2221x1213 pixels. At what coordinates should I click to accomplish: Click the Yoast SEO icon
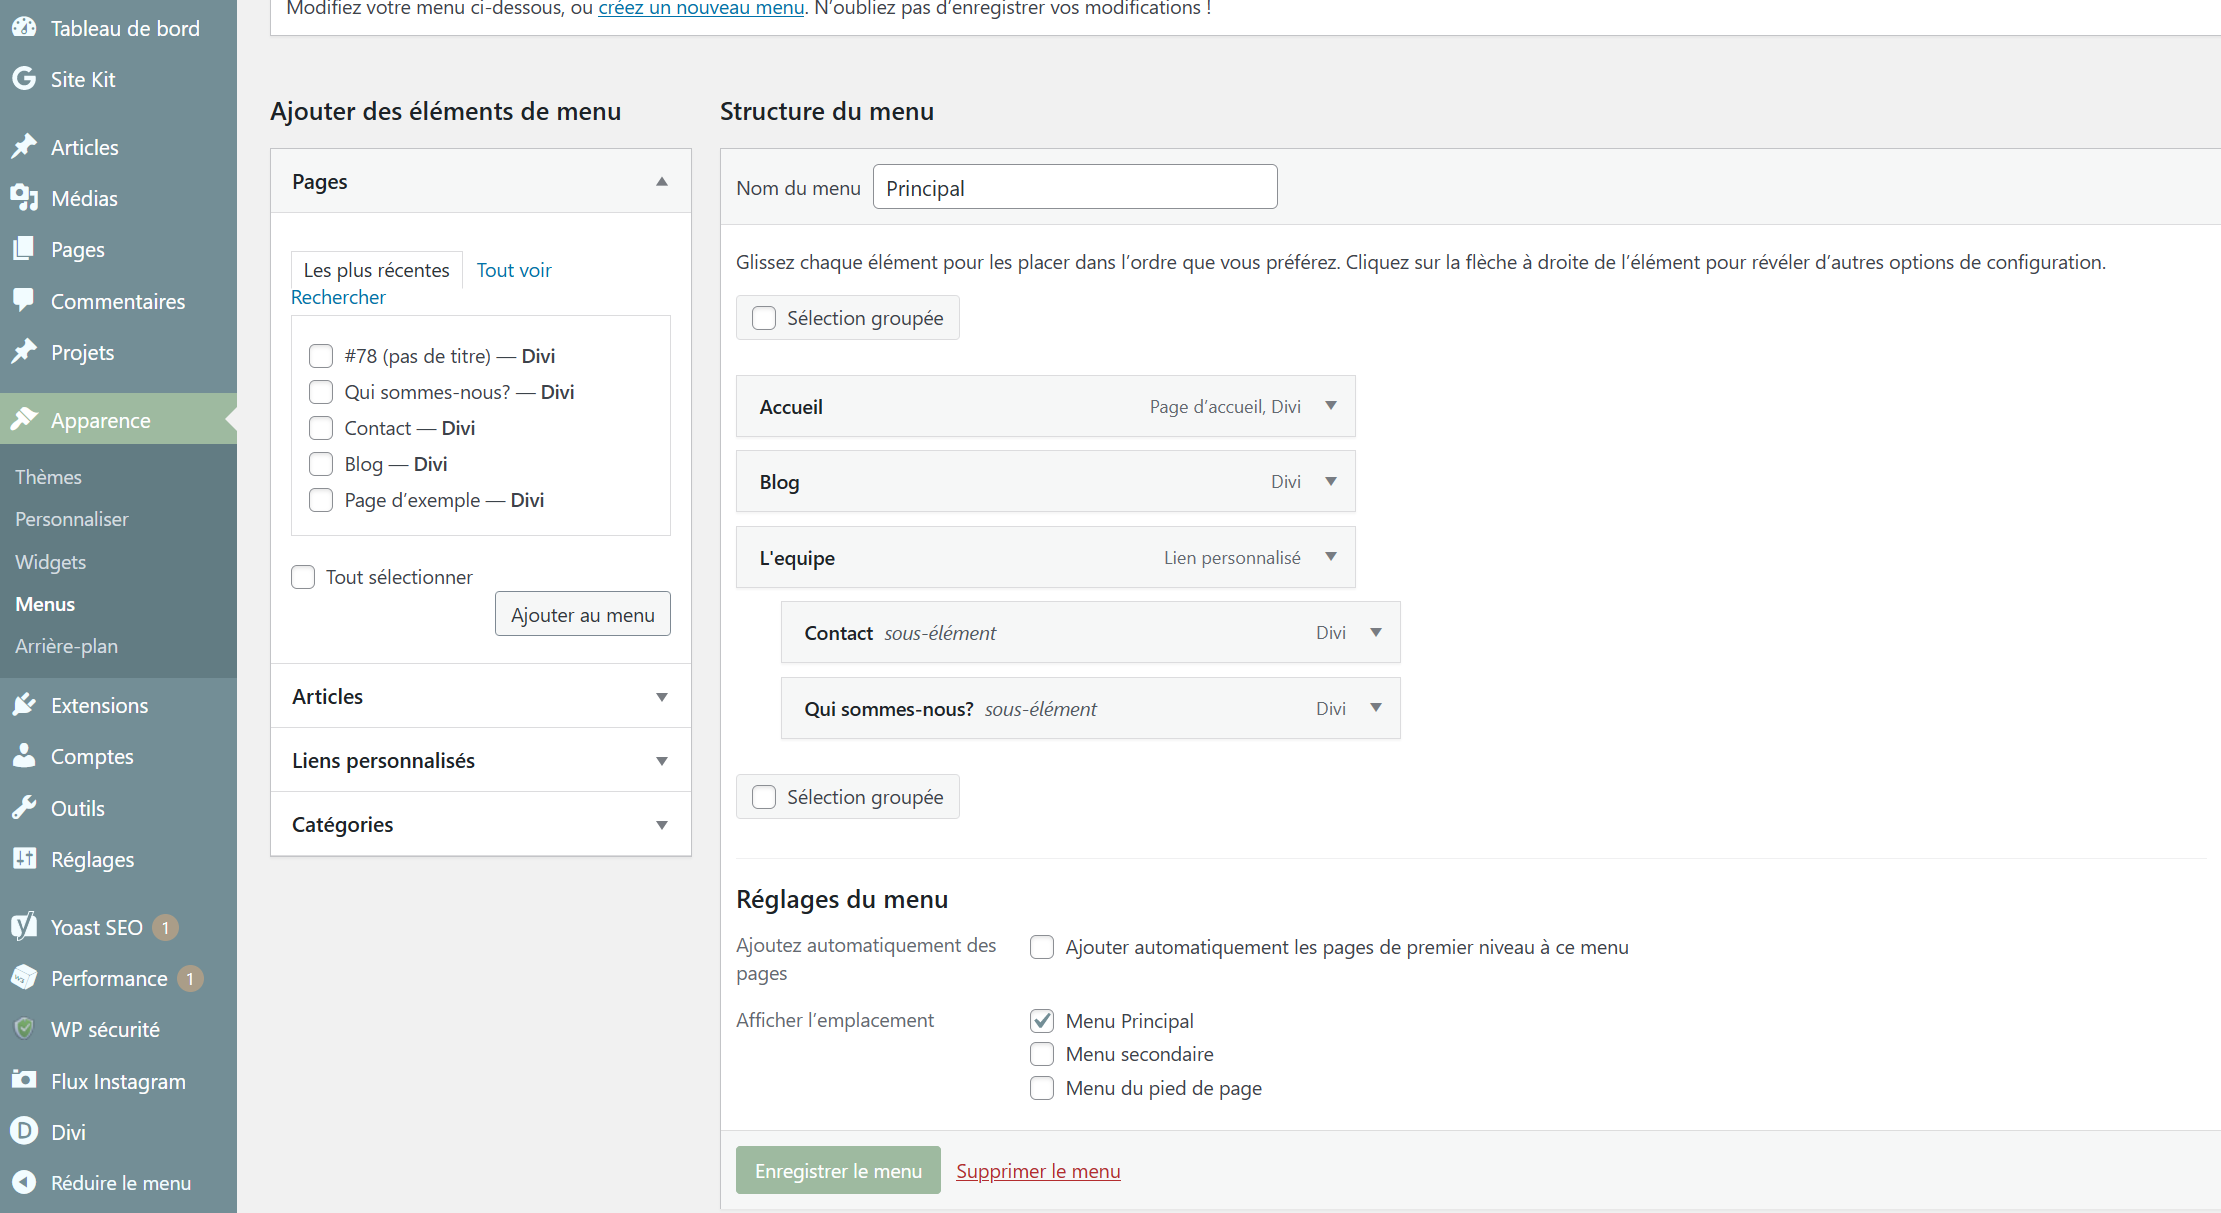click(24, 927)
